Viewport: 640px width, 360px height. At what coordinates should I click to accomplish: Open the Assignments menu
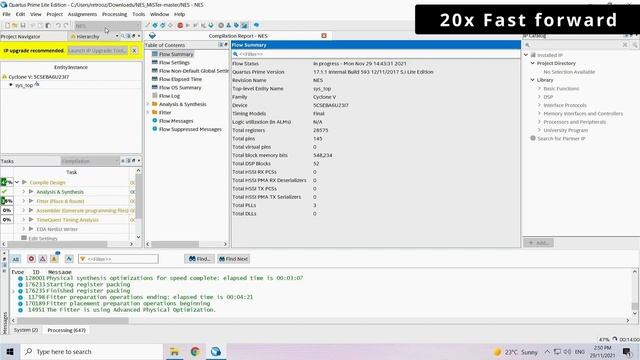click(x=82, y=14)
